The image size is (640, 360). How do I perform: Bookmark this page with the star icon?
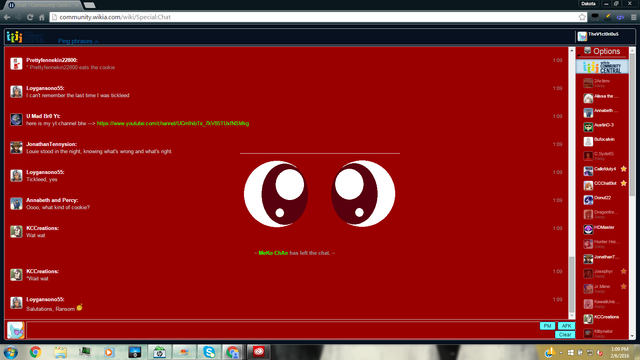(x=582, y=17)
